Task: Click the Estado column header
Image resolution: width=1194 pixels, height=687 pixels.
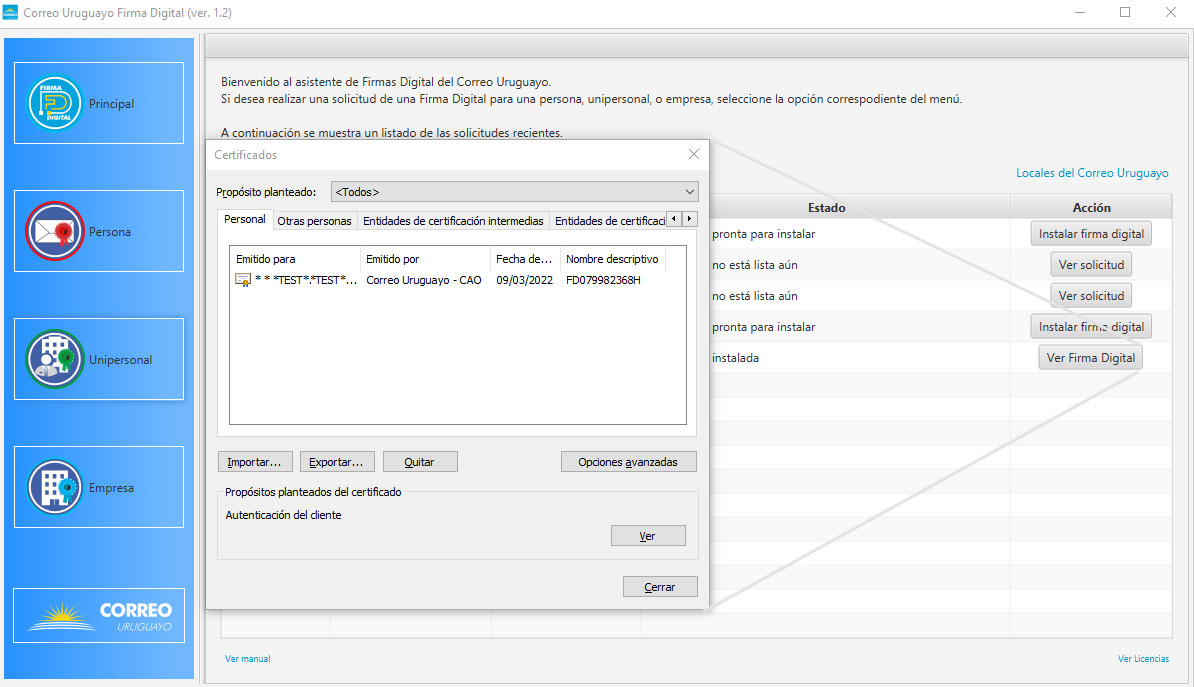Action: pos(827,207)
